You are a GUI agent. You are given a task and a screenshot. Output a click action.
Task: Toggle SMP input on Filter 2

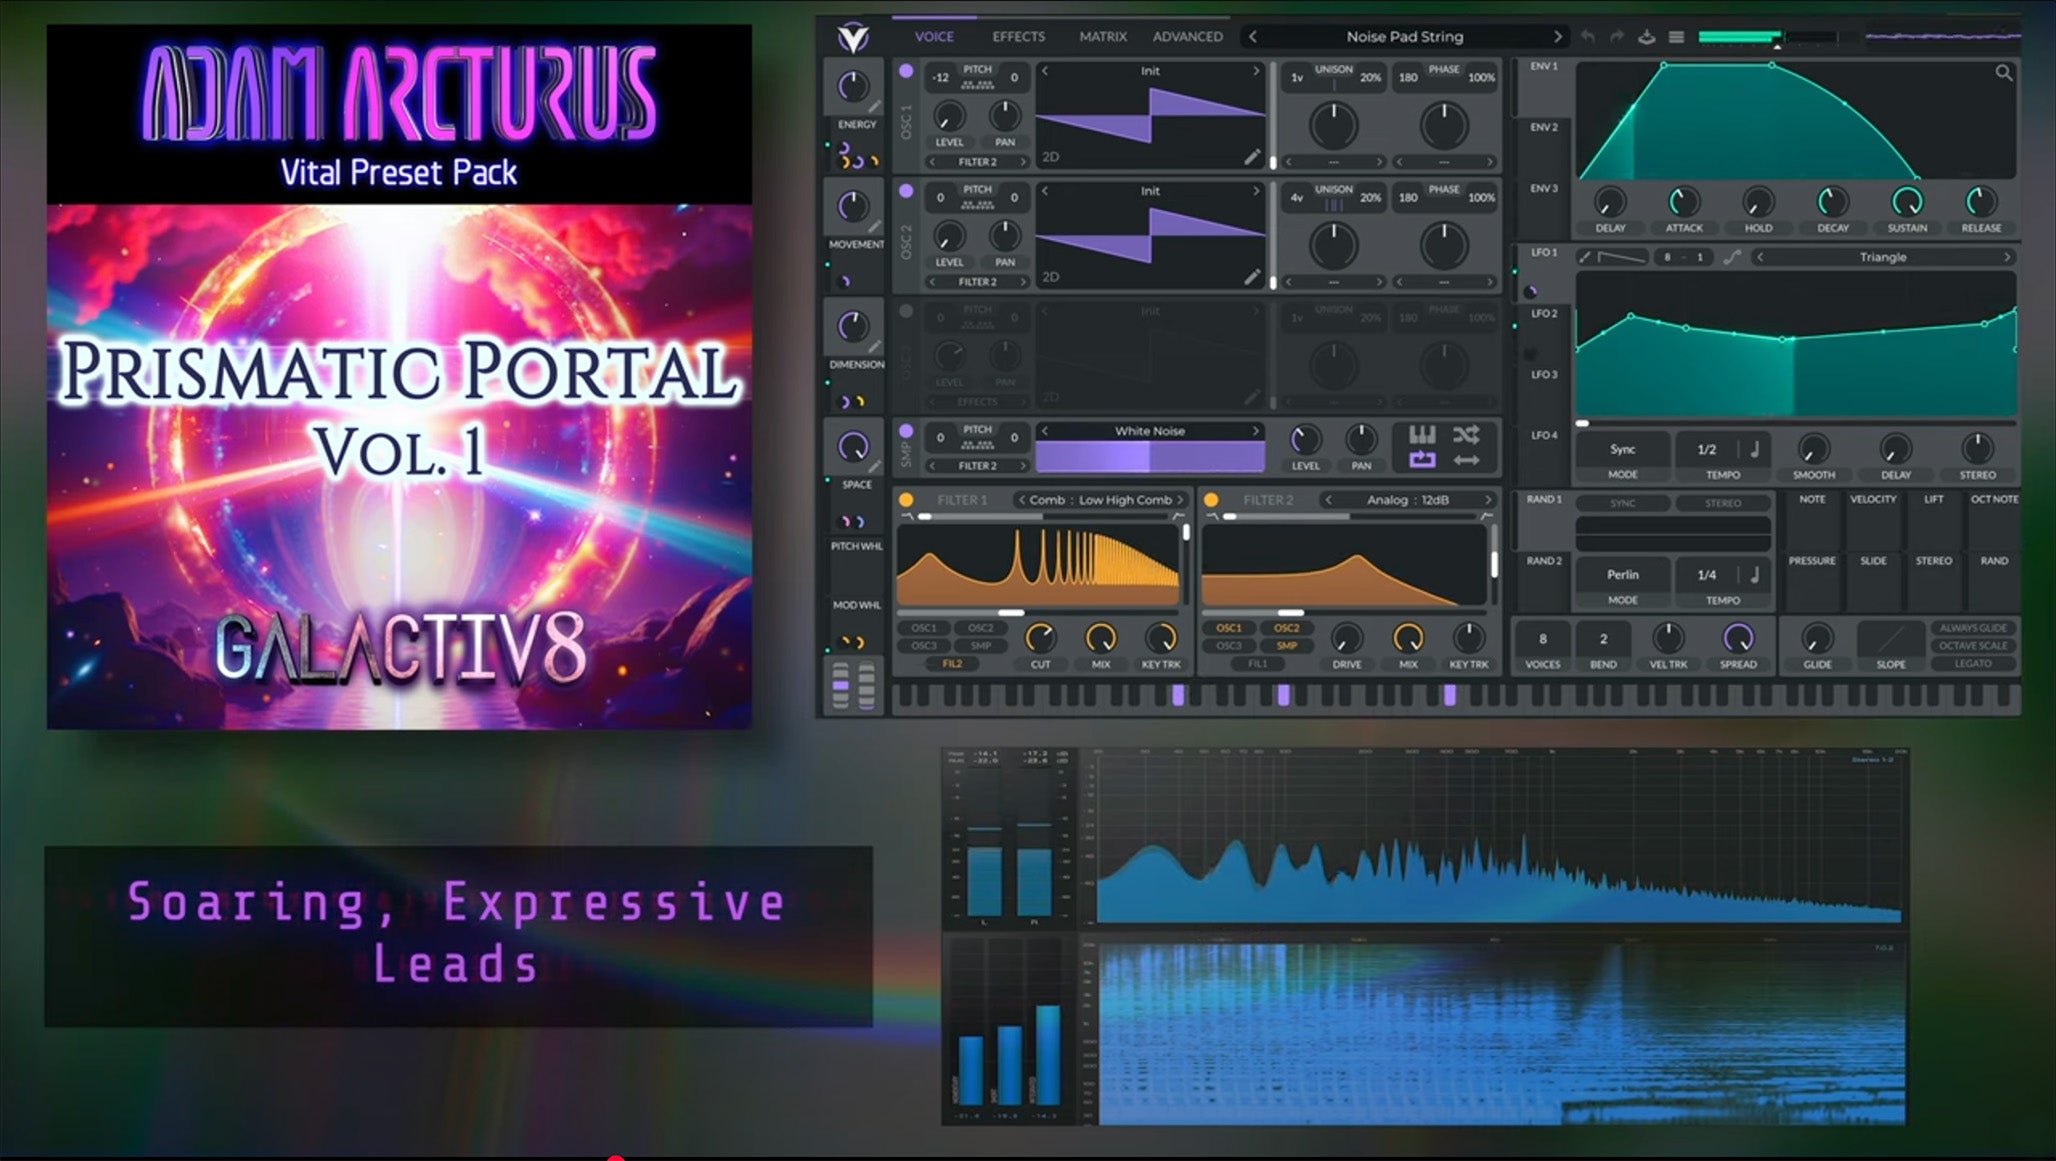1286,646
